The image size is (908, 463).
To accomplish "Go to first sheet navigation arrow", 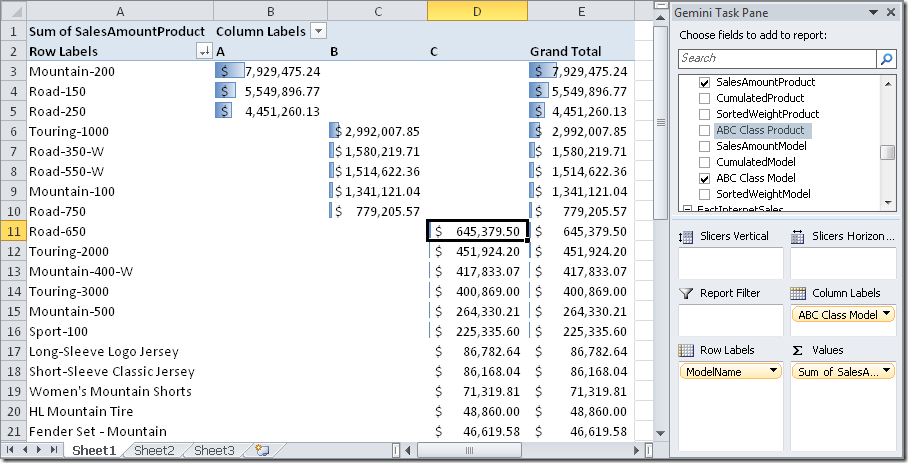I will click(10, 450).
